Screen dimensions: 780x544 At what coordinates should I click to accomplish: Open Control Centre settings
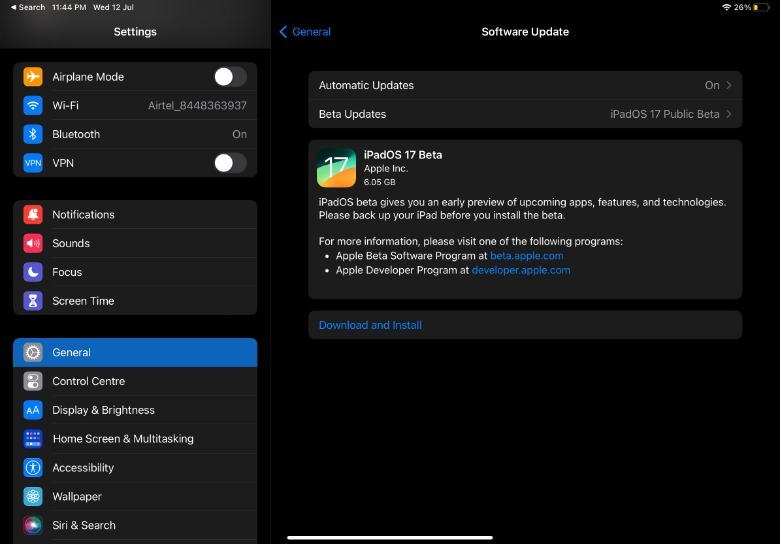click(135, 381)
